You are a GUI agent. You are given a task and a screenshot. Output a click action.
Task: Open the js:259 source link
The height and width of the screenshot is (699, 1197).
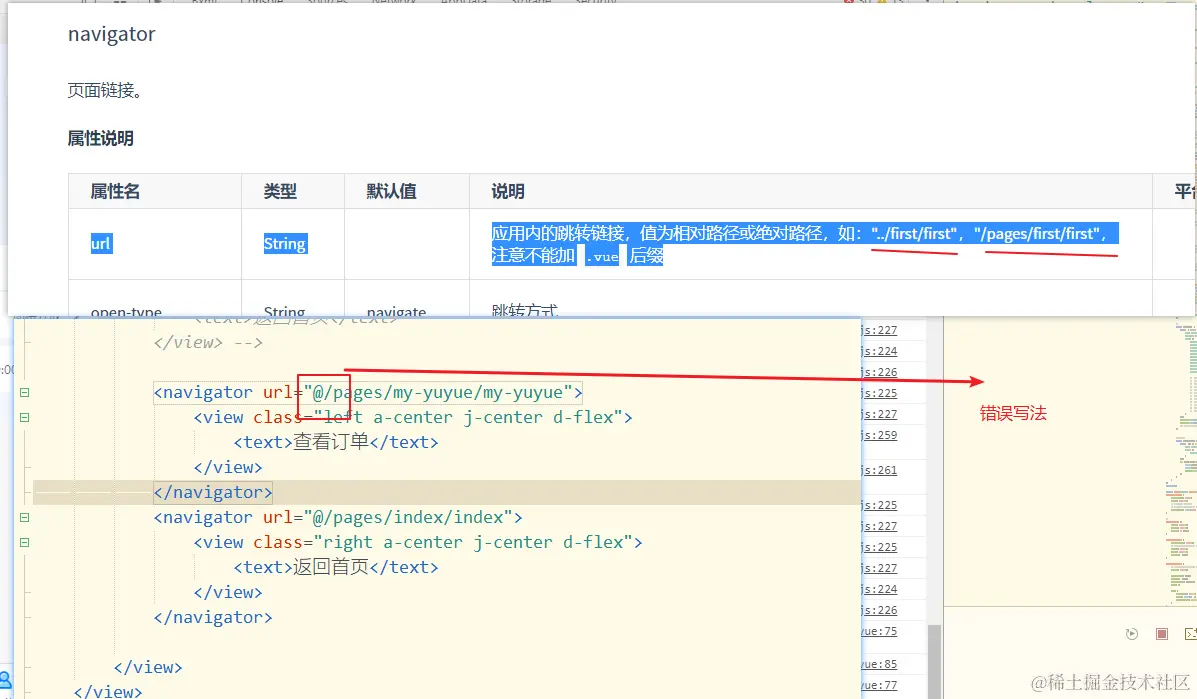879,435
